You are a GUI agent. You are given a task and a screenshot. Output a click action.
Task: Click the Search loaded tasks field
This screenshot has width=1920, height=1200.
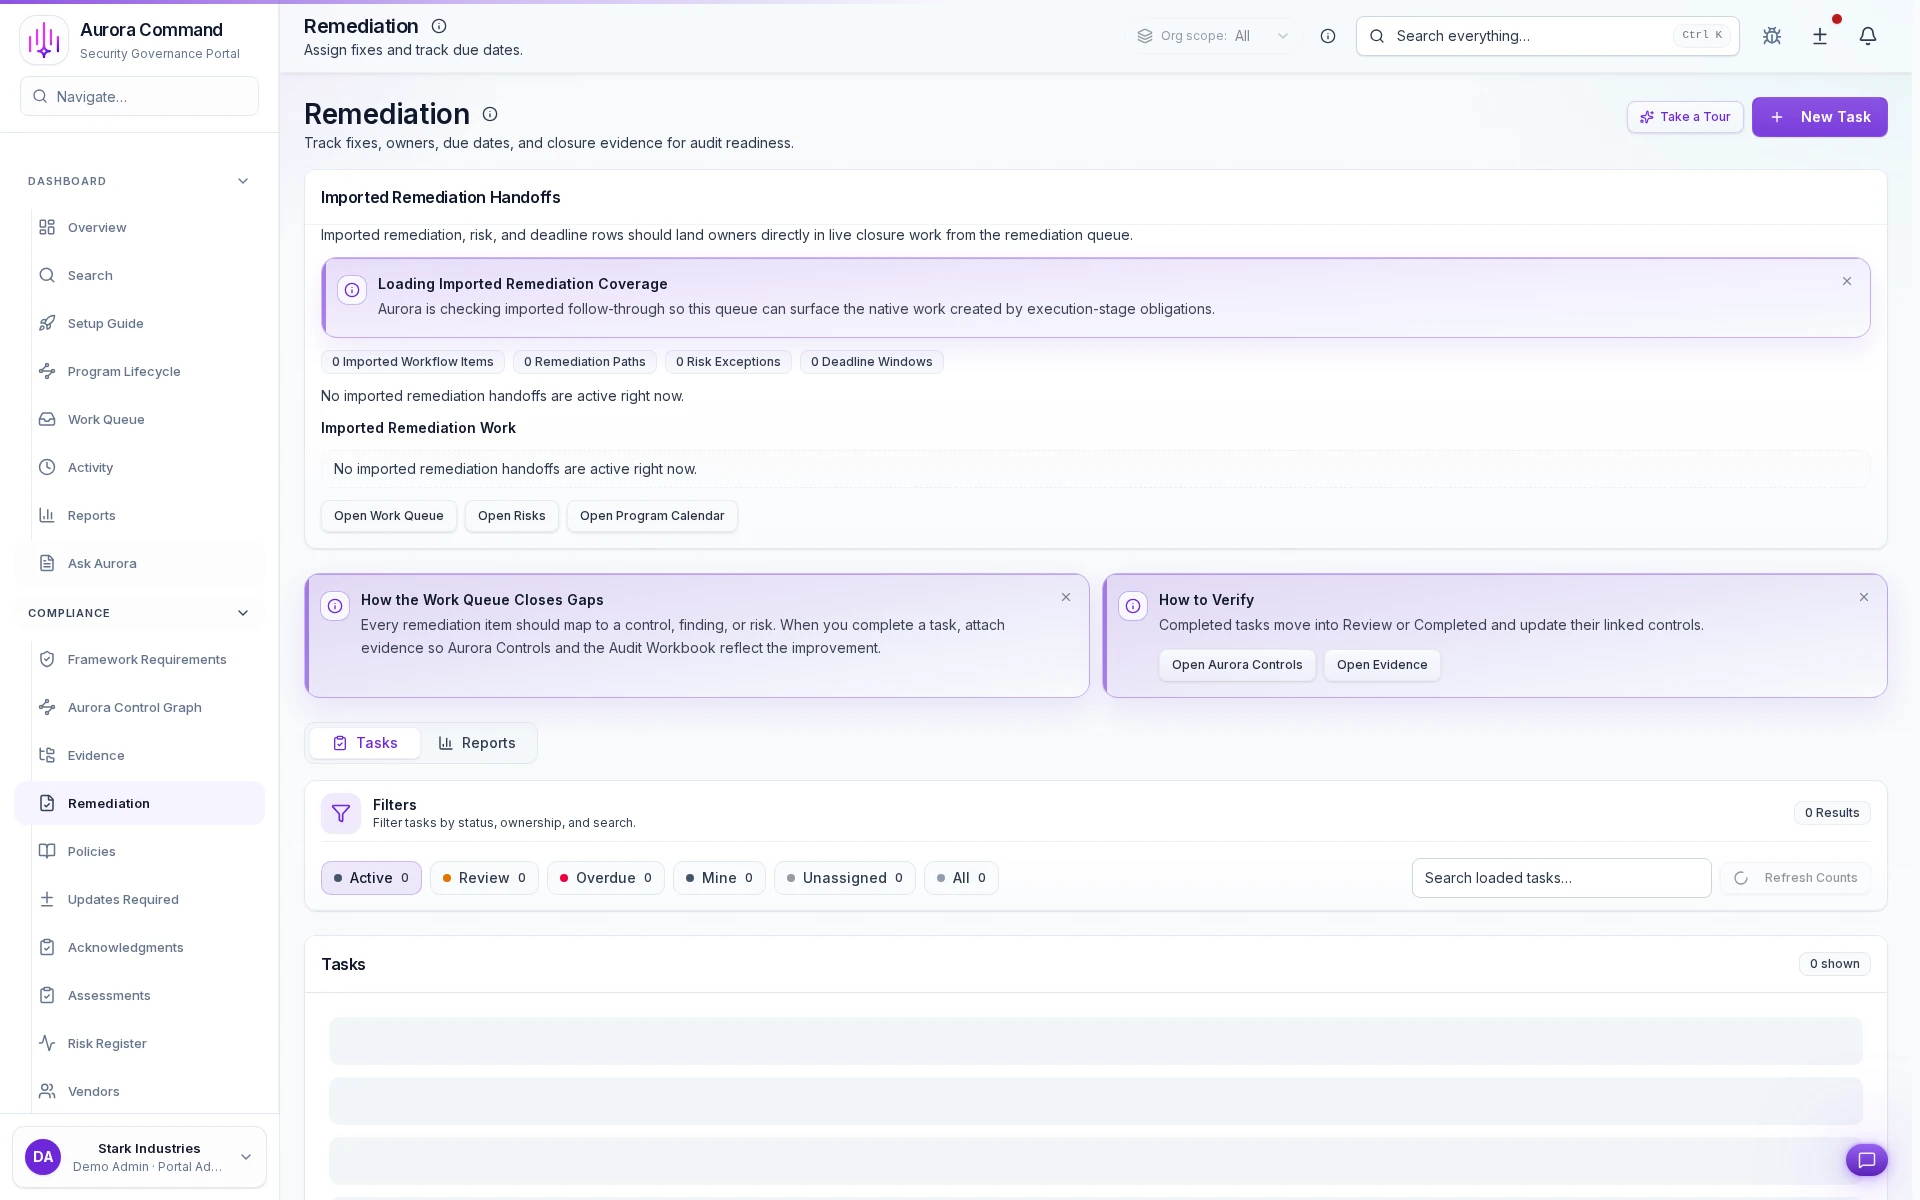[x=1560, y=877]
